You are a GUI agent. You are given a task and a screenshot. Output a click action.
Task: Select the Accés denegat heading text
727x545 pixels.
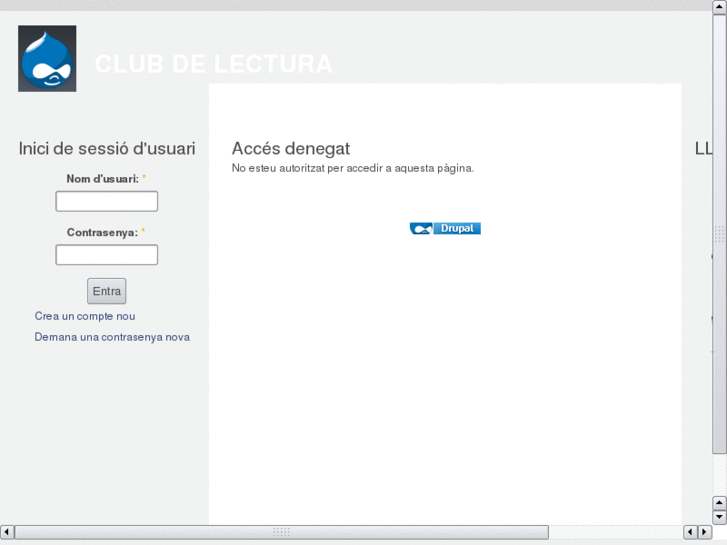[x=291, y=149]
